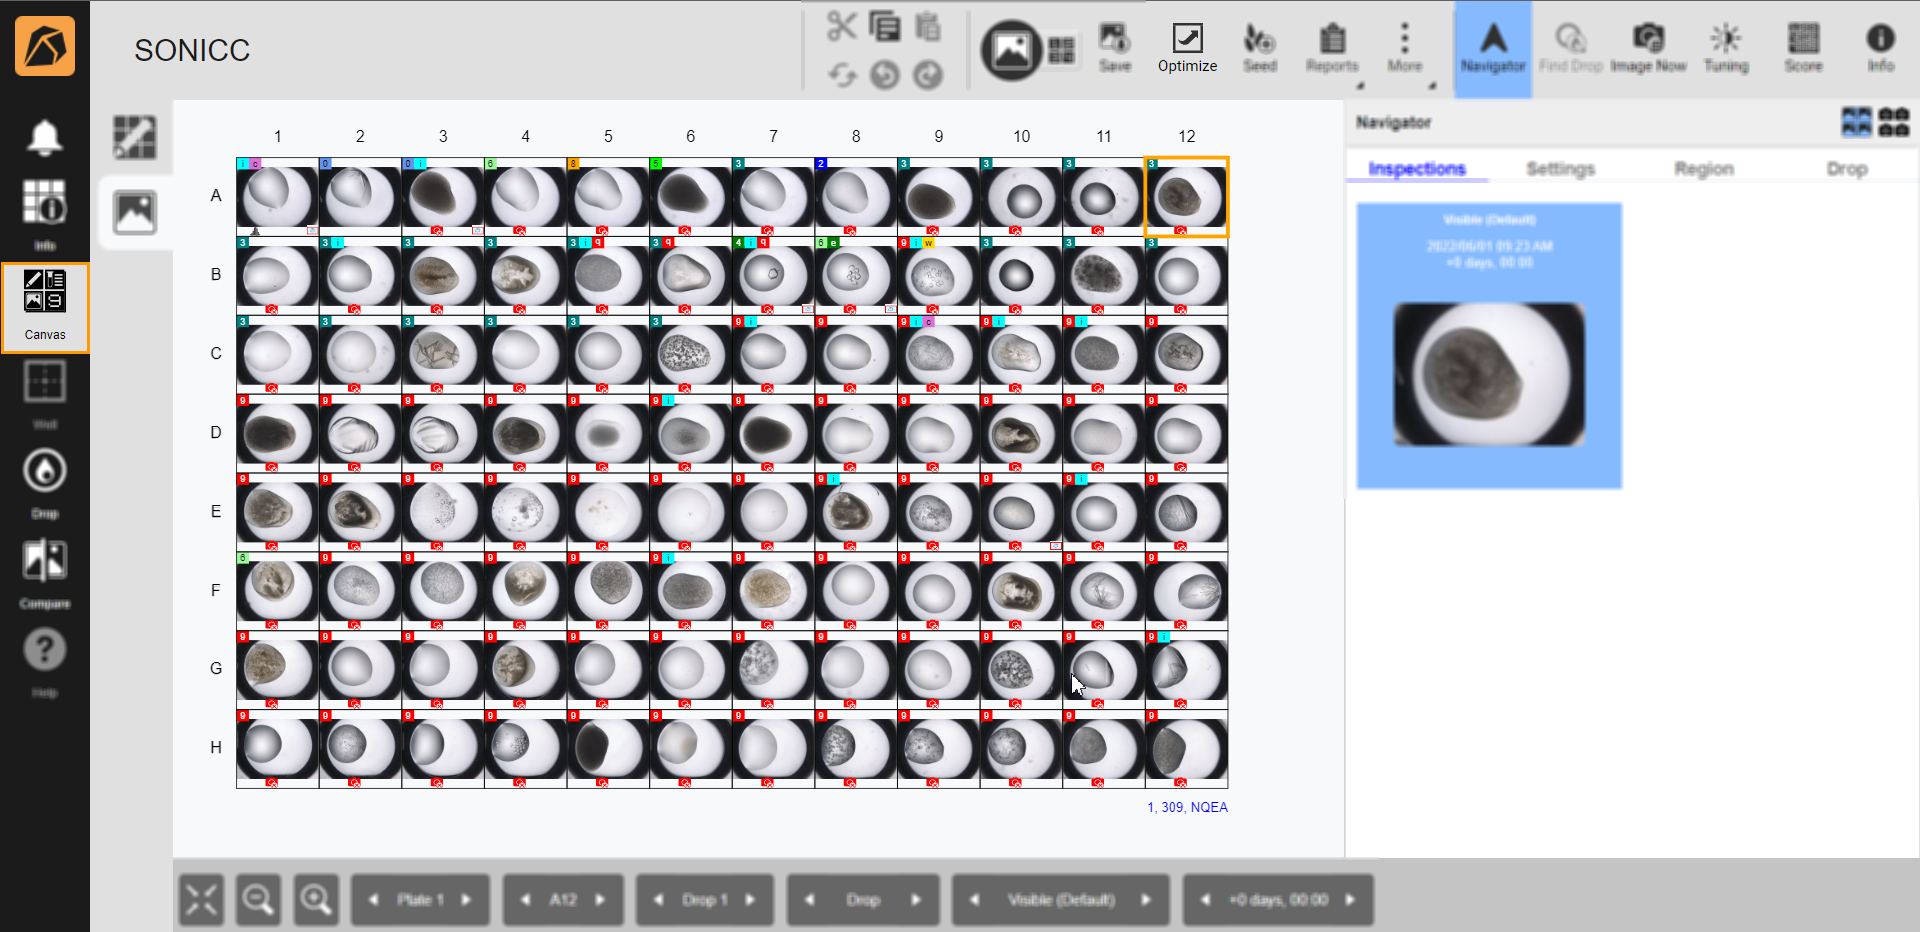
Task: Select the well C6 thumbnail
Action: tap(690, 353)
